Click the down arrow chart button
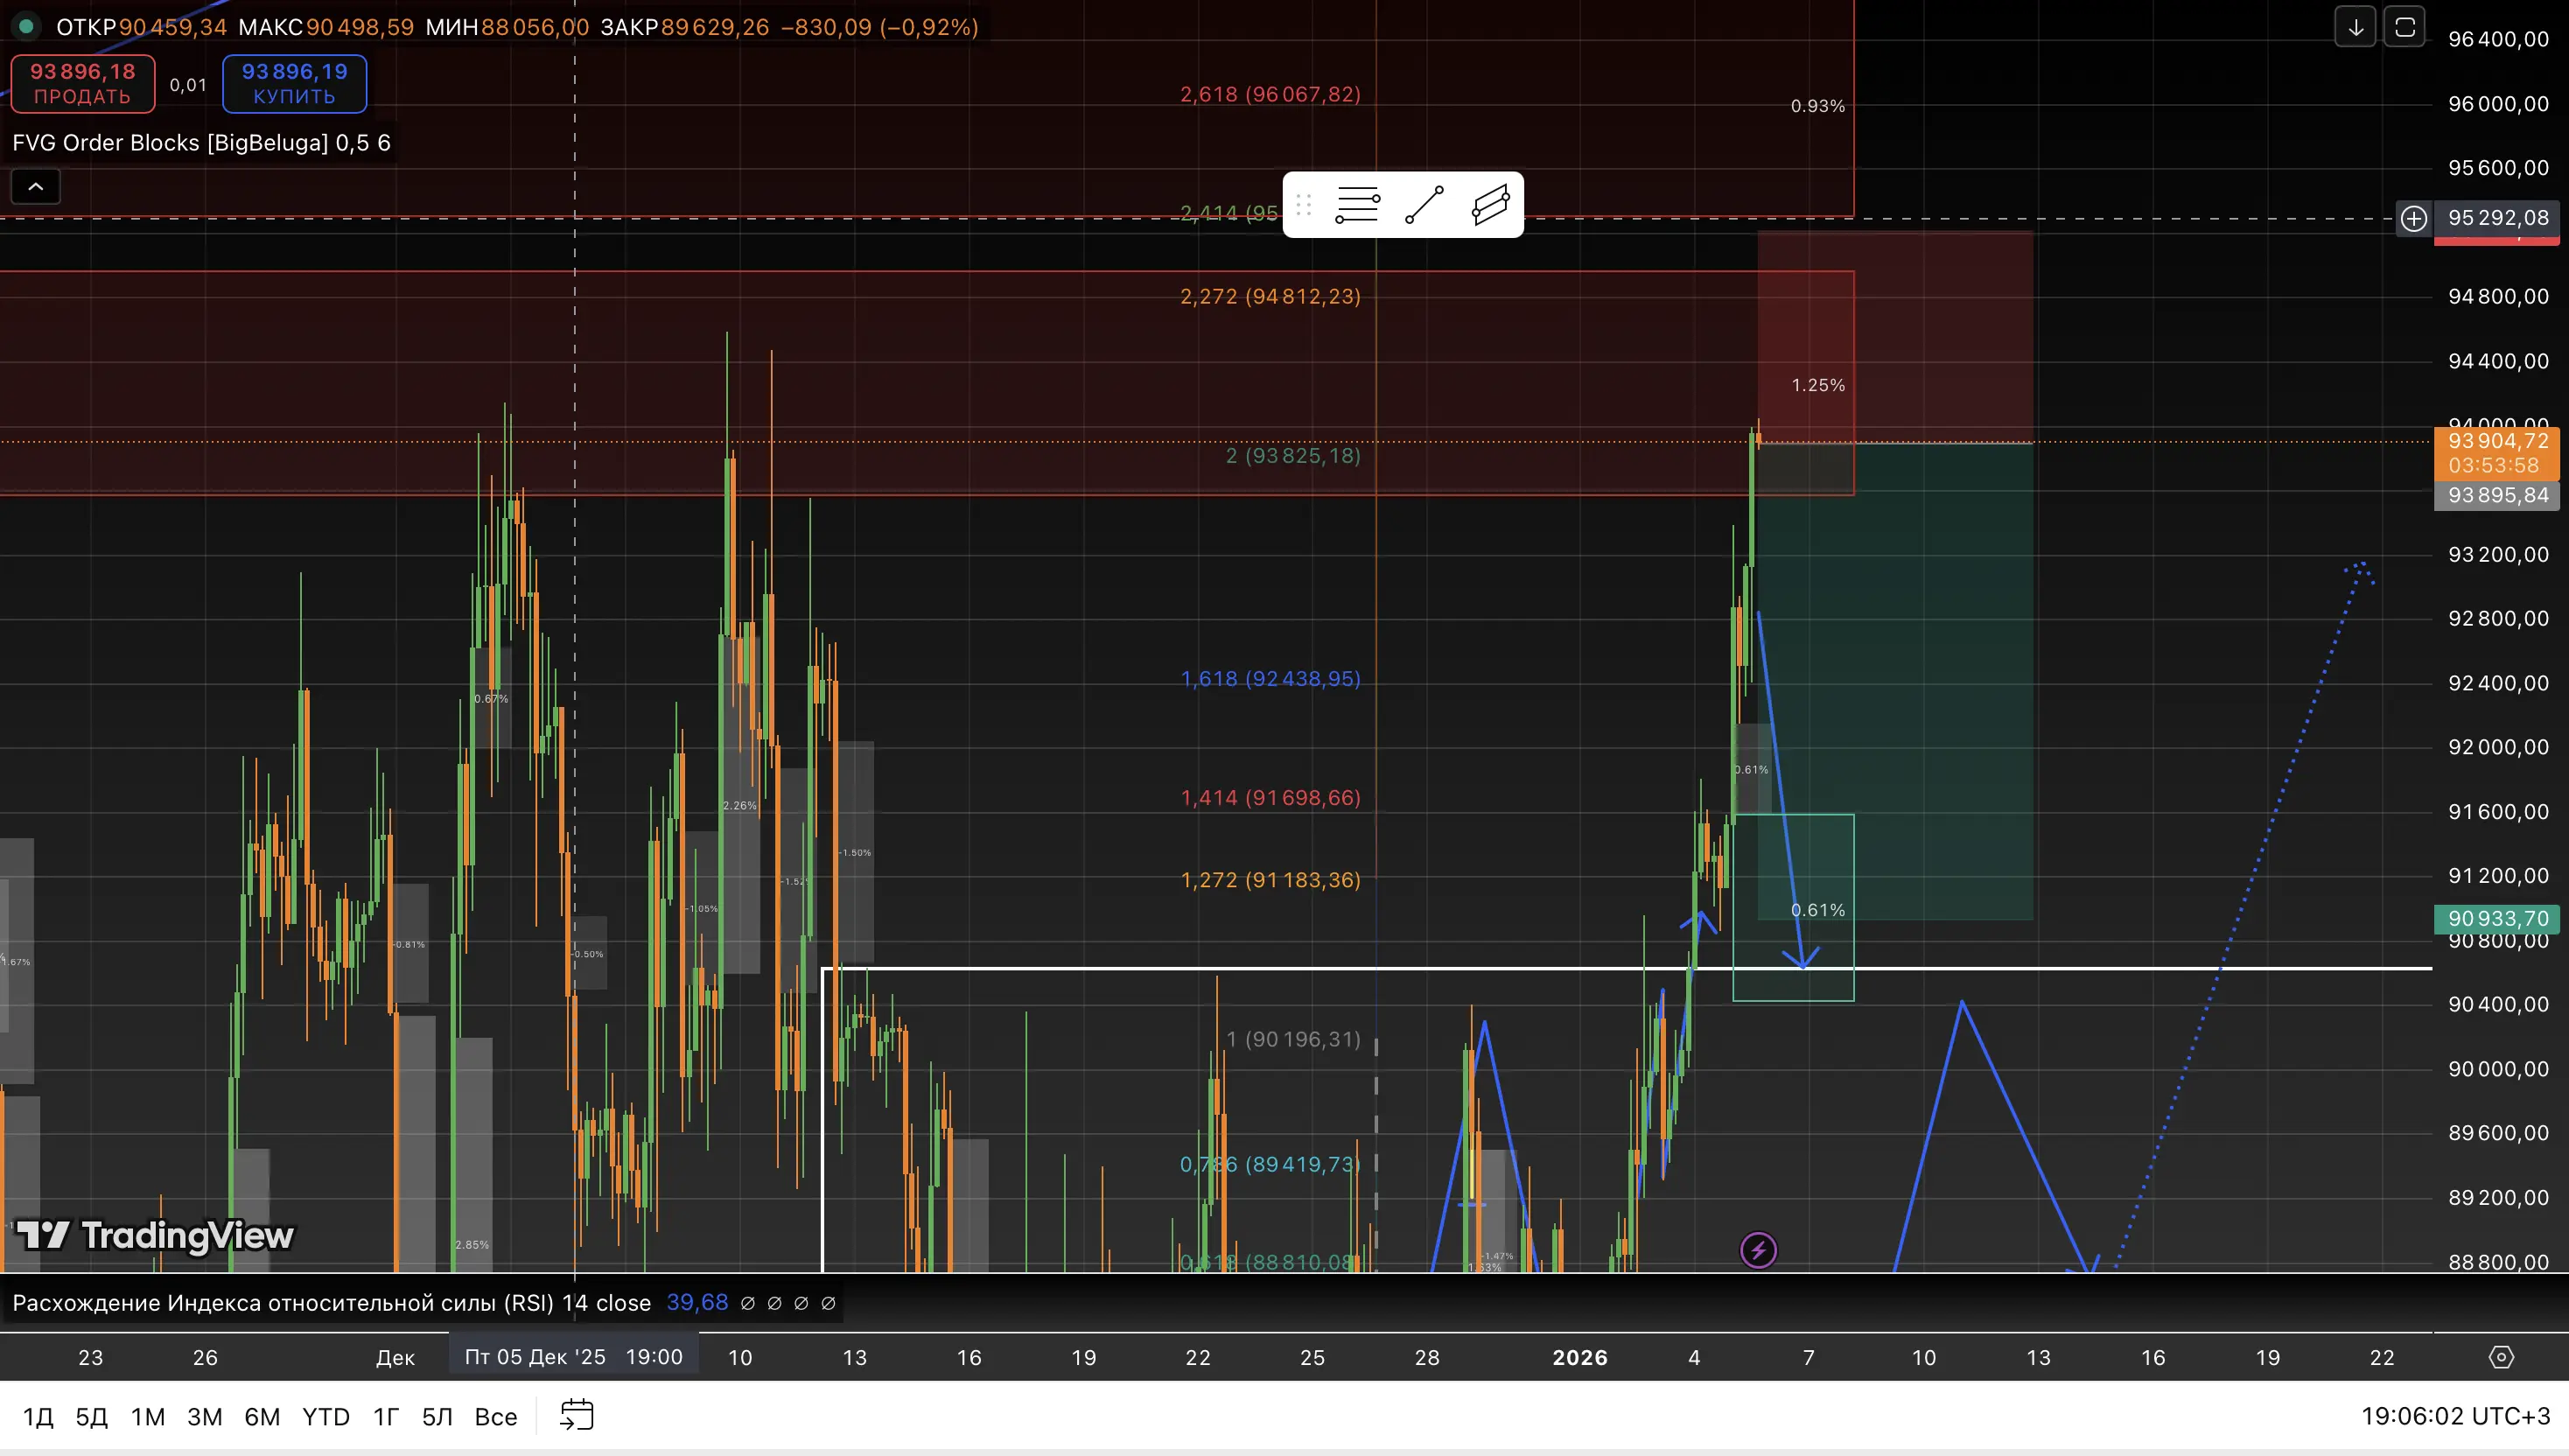 pyautogui.click(x=2355, y=27)
